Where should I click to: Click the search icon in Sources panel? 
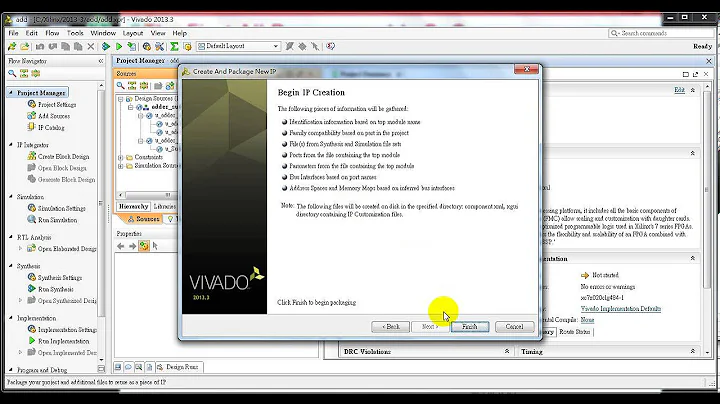point(120,86)
